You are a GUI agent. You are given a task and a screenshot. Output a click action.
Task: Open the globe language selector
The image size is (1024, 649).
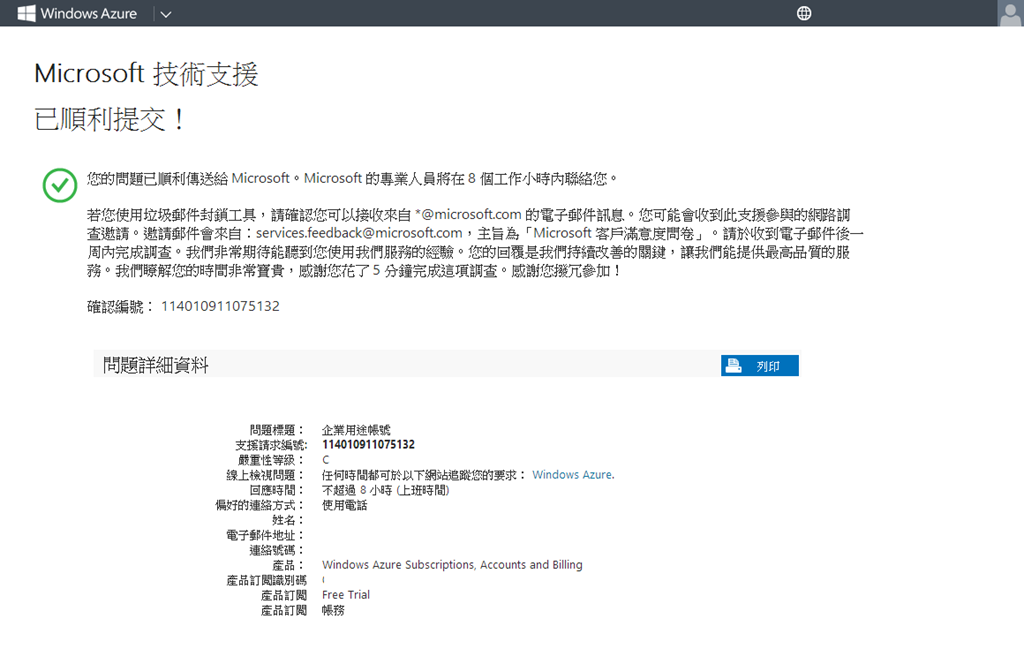(x=804, y=13)
